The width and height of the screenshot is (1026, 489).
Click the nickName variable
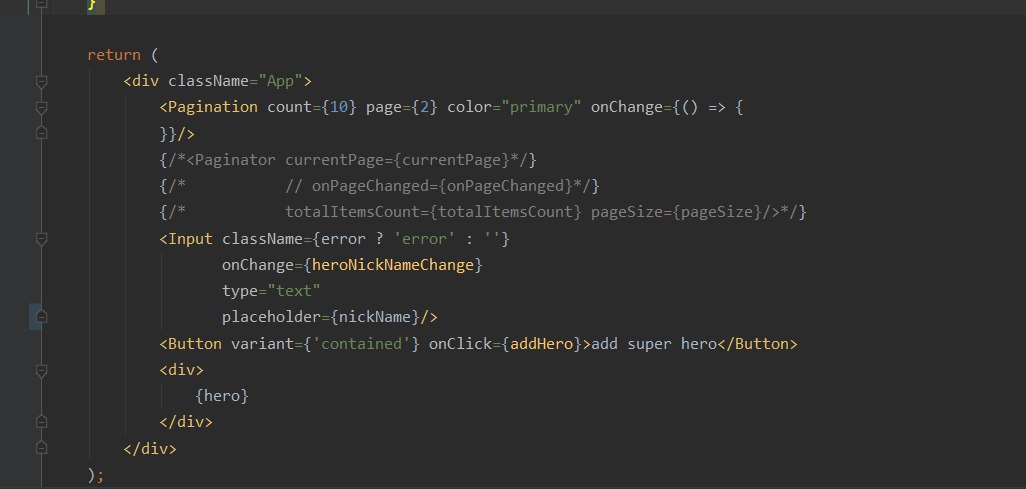tap(374, 317)
